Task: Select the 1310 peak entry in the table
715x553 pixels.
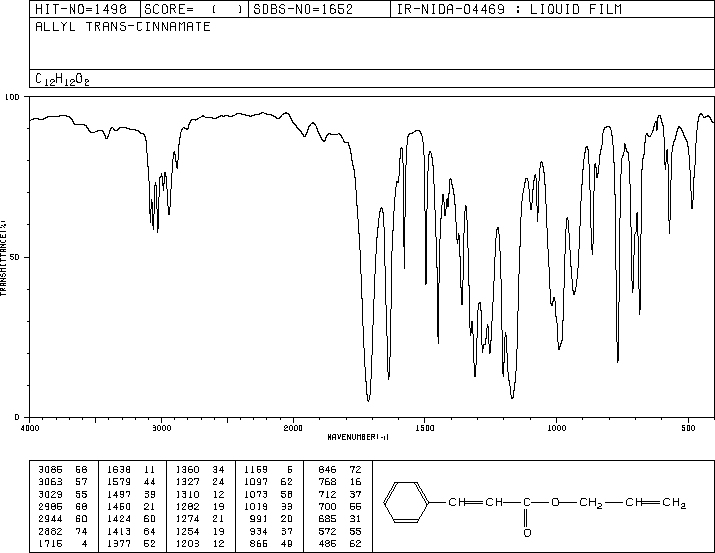Action: tap(200, 494)
